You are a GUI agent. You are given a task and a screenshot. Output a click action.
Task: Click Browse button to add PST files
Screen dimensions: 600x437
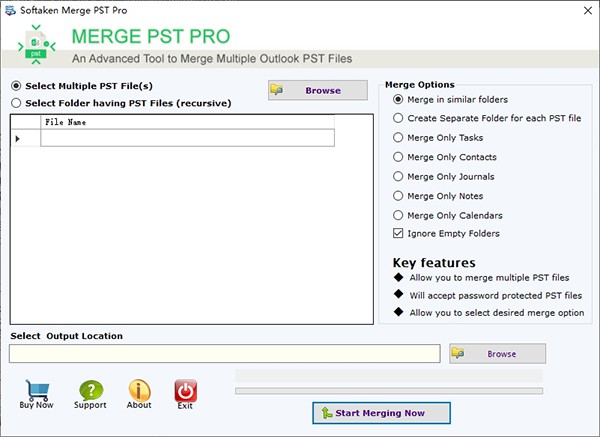pyautogui.click(x=318, y=90)
